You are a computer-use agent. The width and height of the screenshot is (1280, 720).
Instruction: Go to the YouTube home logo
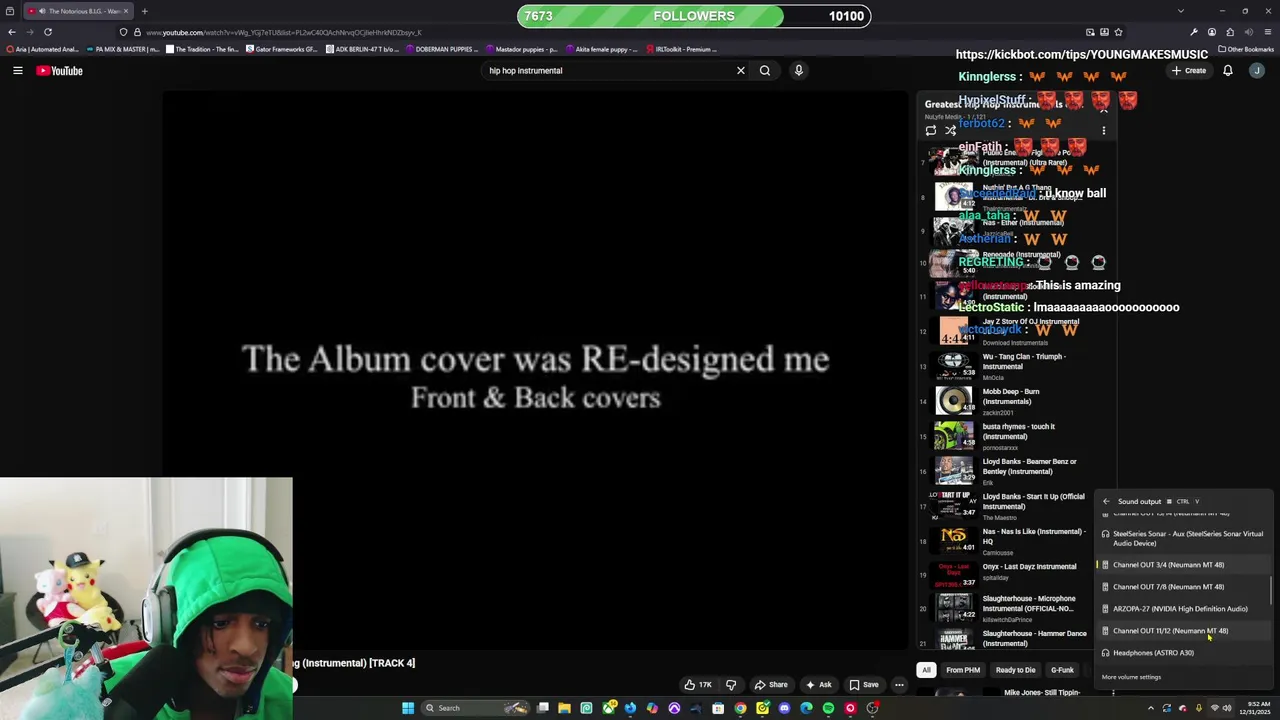coord(59,70)
